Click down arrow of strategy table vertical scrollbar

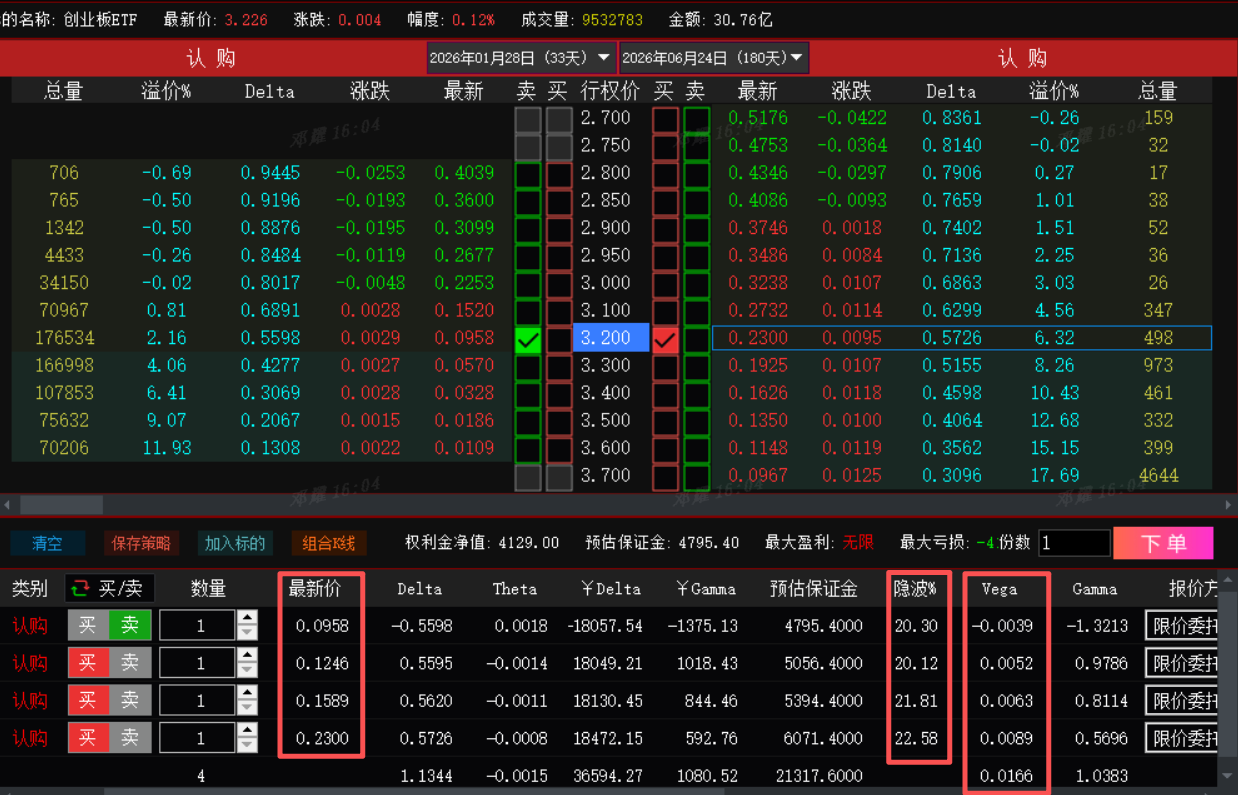click(1229, 776)
